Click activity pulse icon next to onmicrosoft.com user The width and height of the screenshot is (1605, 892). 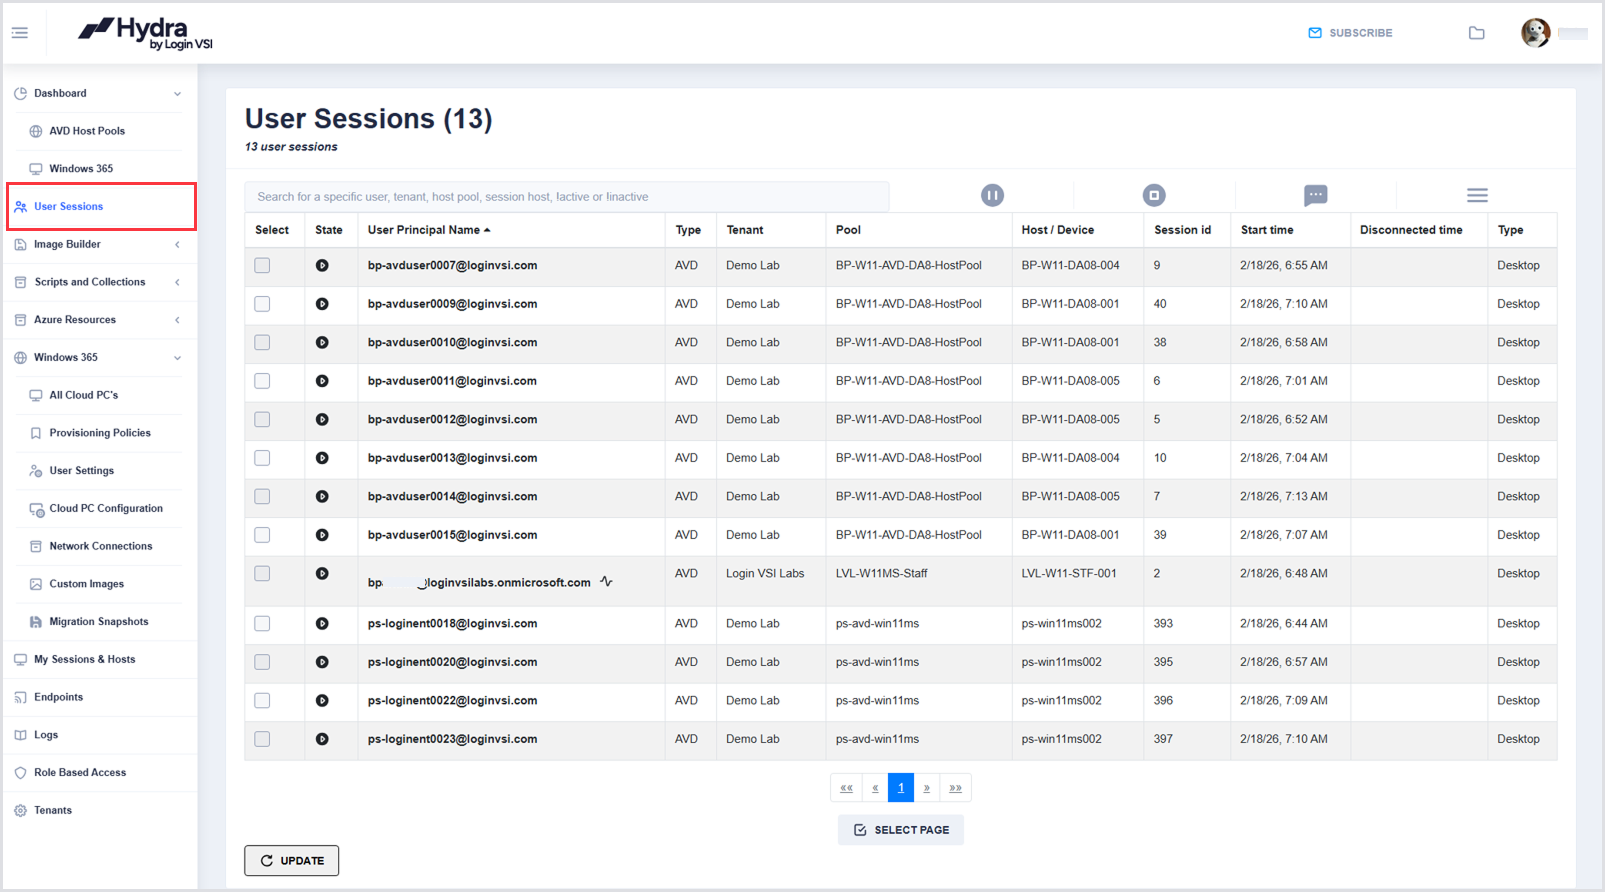(606, 581)
